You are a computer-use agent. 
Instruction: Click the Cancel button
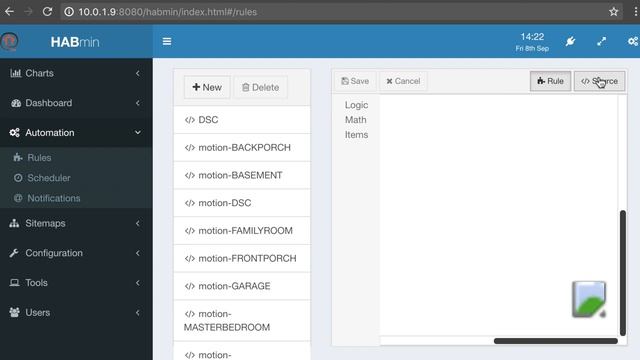coord(403,81)
